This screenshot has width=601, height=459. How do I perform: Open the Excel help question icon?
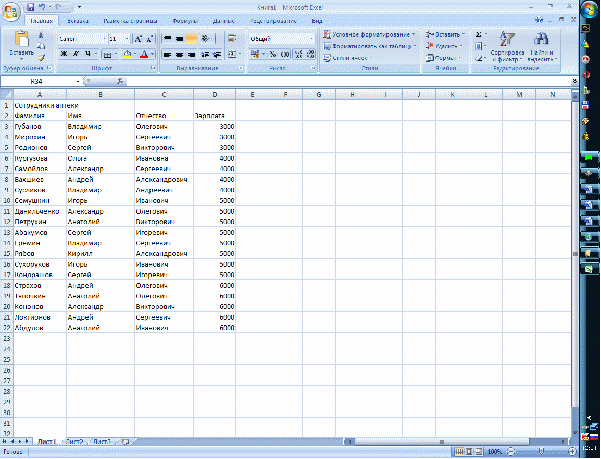tap(539, 20)
